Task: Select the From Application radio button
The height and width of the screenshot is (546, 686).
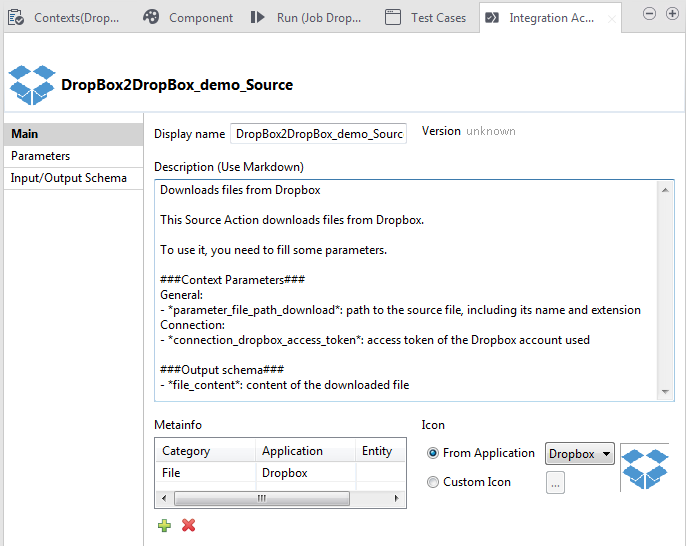Action: click(x=433, y=453)
